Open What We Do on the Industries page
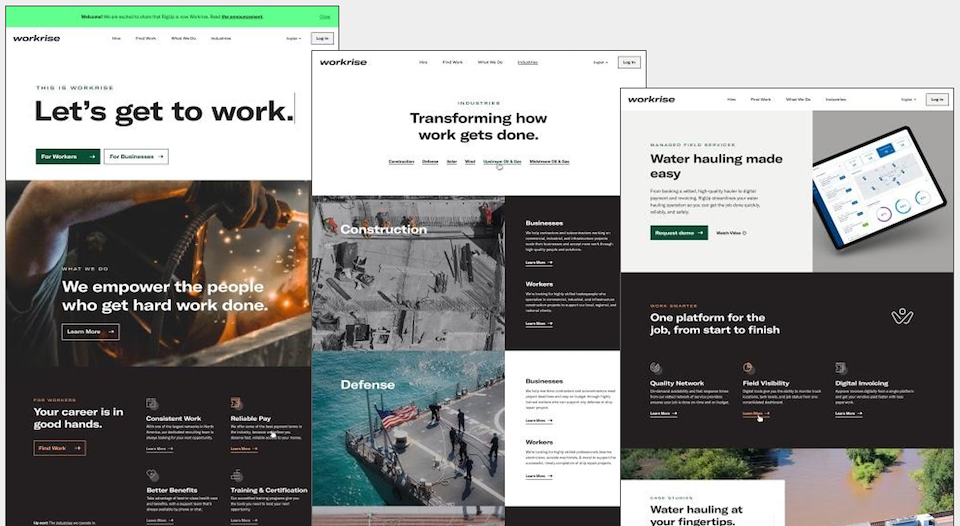Viewport: 960px width, 526px height. click(x=490, y=62)
